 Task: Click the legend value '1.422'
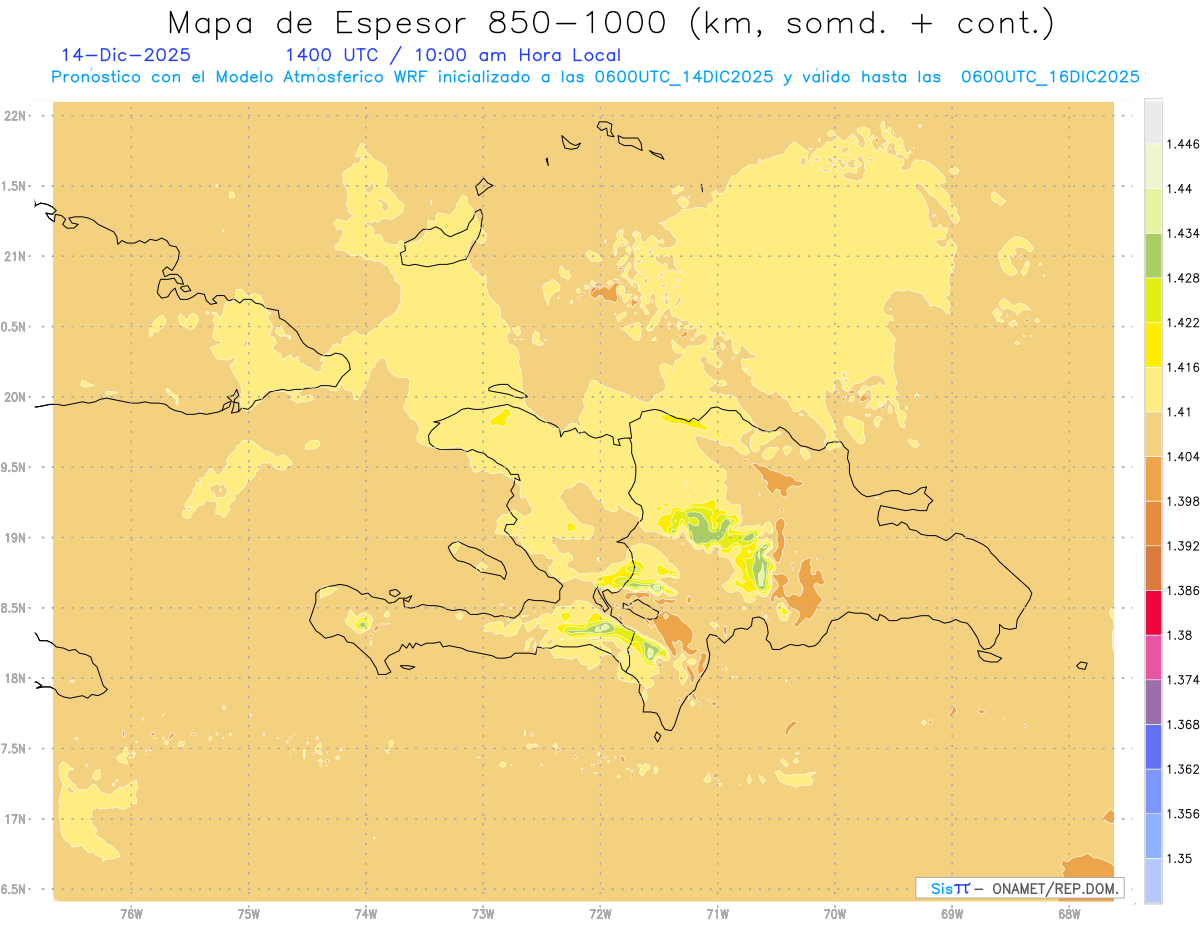click(1182, 323)
